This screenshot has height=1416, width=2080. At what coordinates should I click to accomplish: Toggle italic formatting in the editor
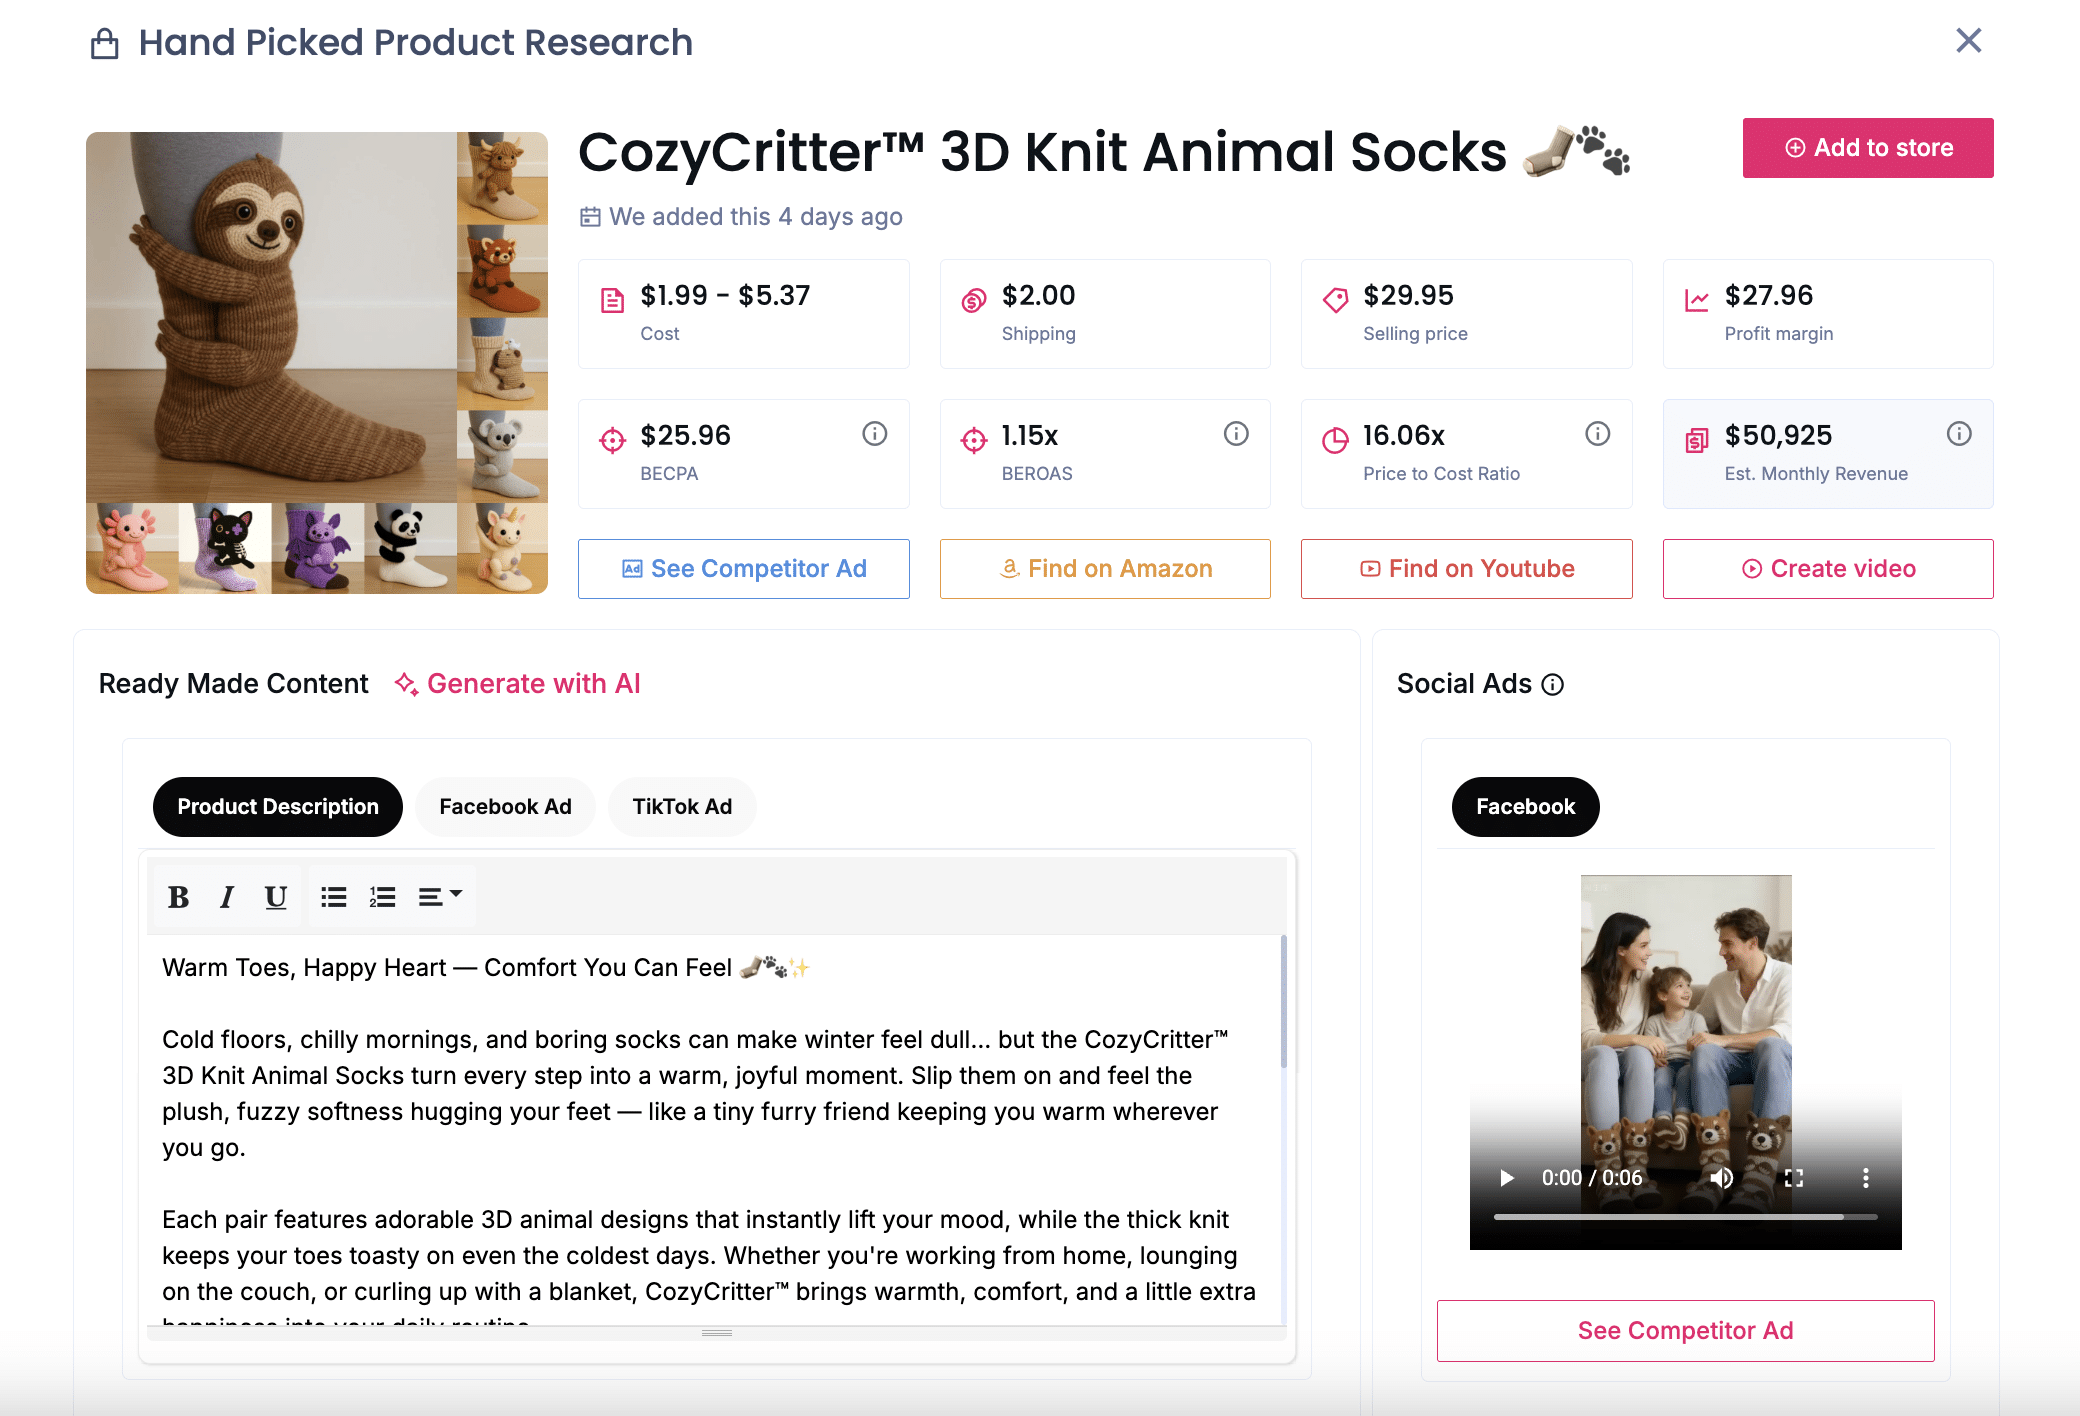(x=227, y=897)
